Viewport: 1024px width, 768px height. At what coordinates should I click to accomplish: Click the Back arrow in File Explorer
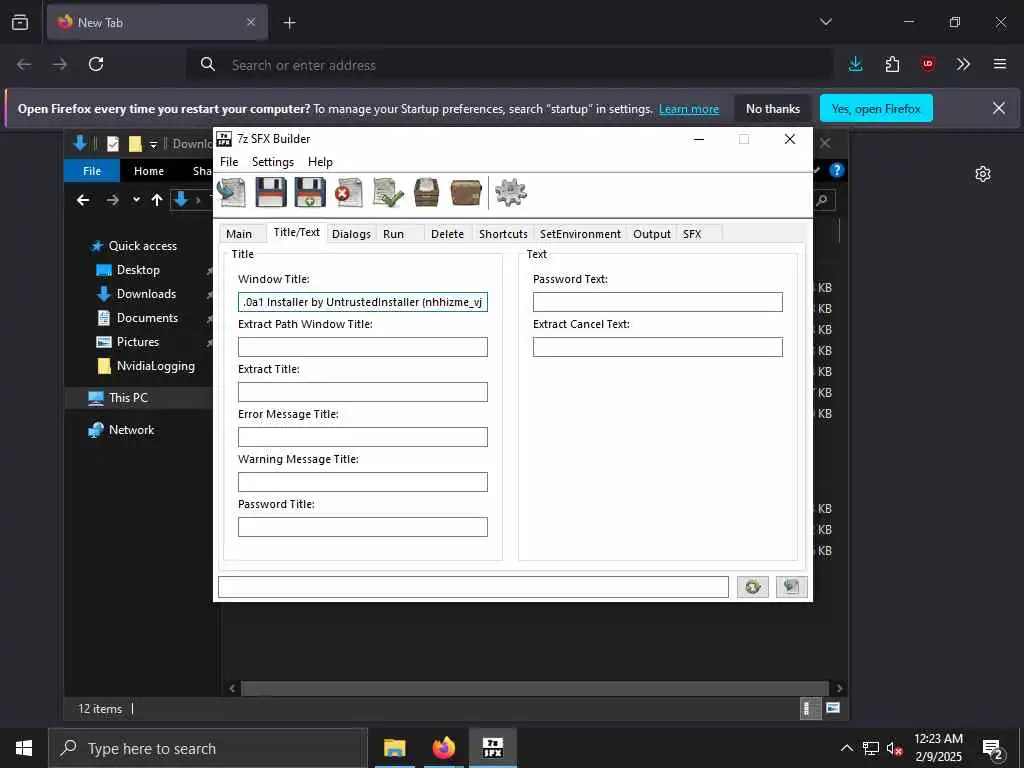coord(83,200)
